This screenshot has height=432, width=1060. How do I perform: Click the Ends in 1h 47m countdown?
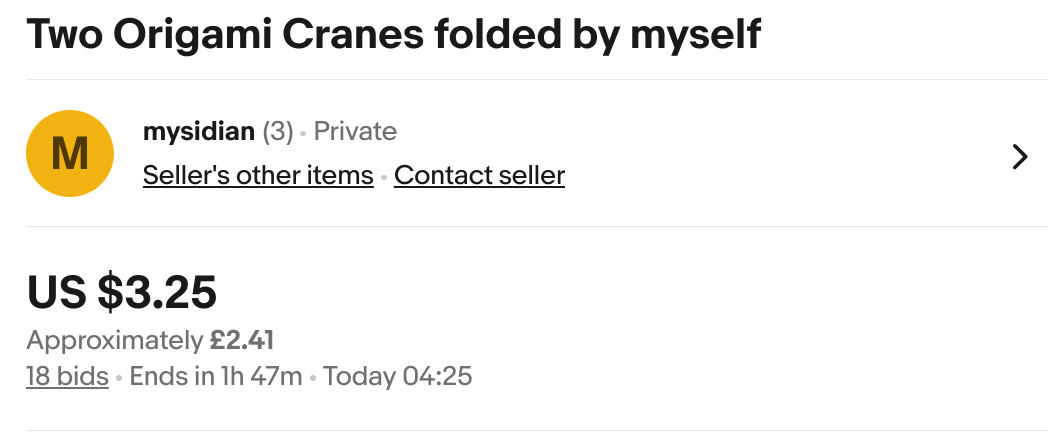click(216, 377)
